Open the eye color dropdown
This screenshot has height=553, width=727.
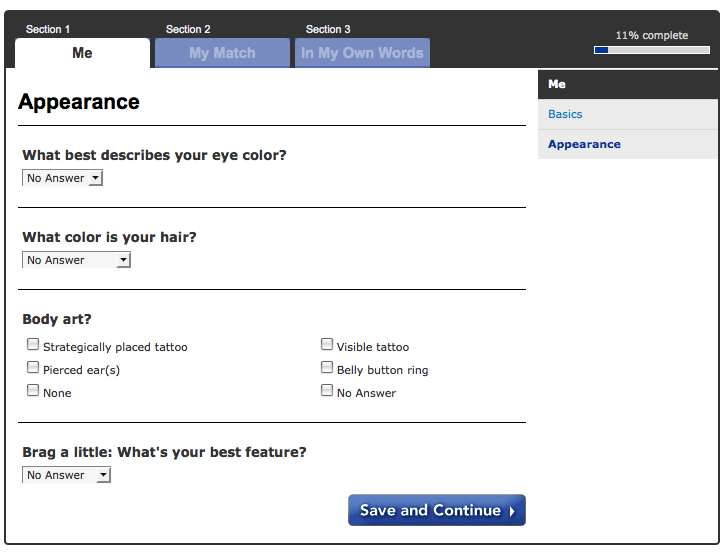62,178
